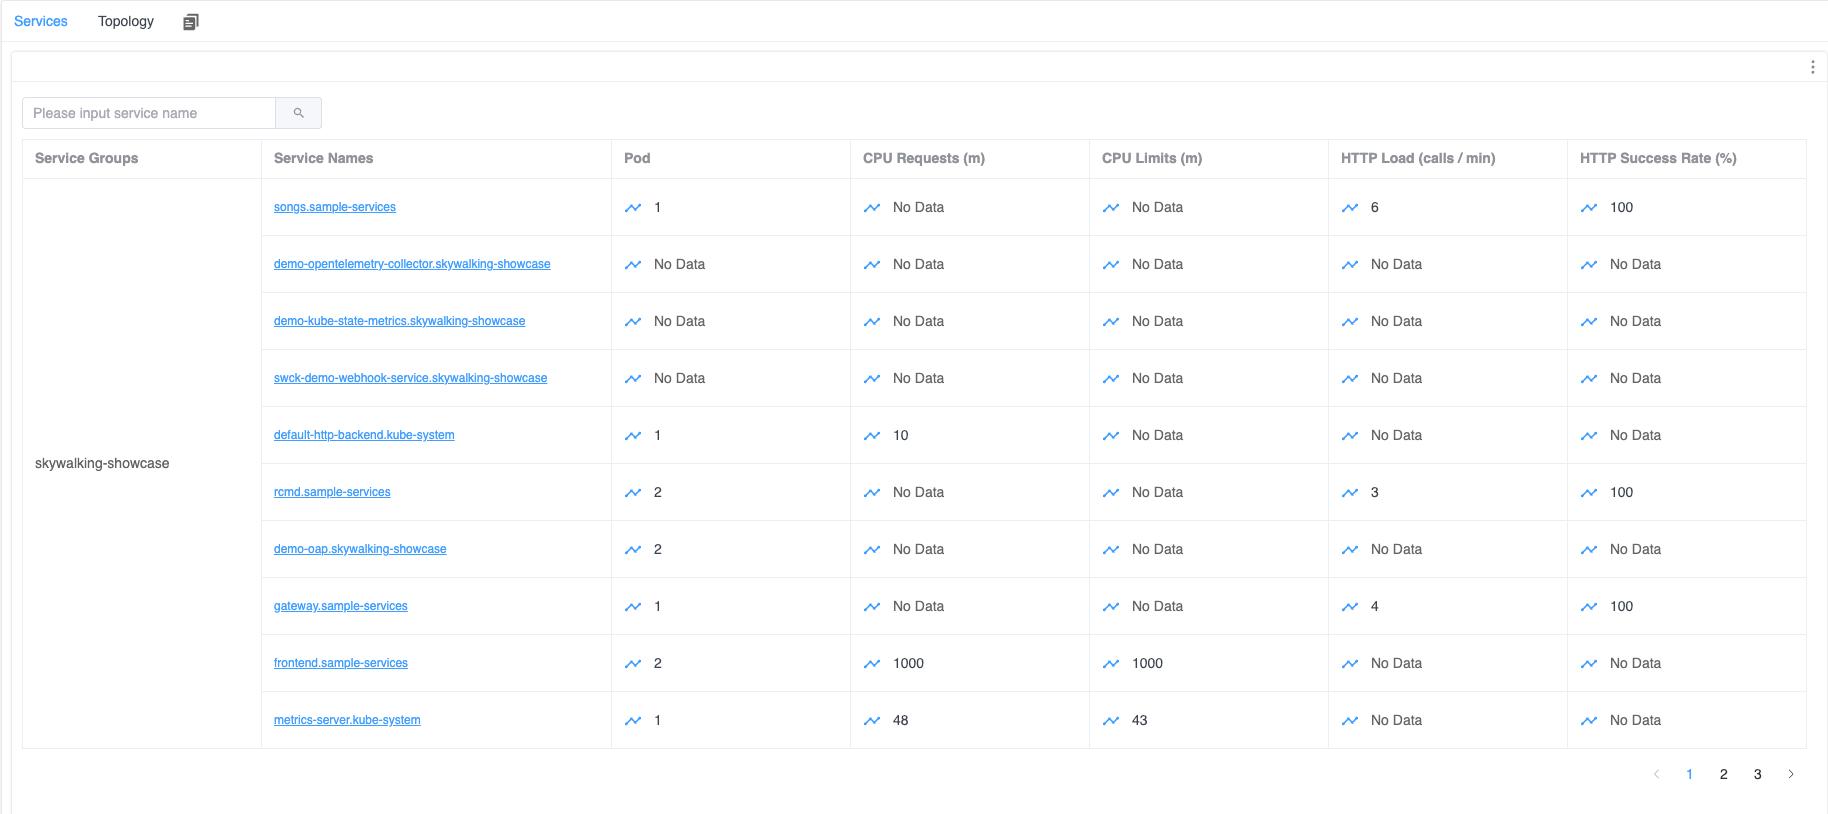This screenshot has width=1828, height=814.
Task: Click the swck-demo-webhook-service link
Action: [410, 378]
